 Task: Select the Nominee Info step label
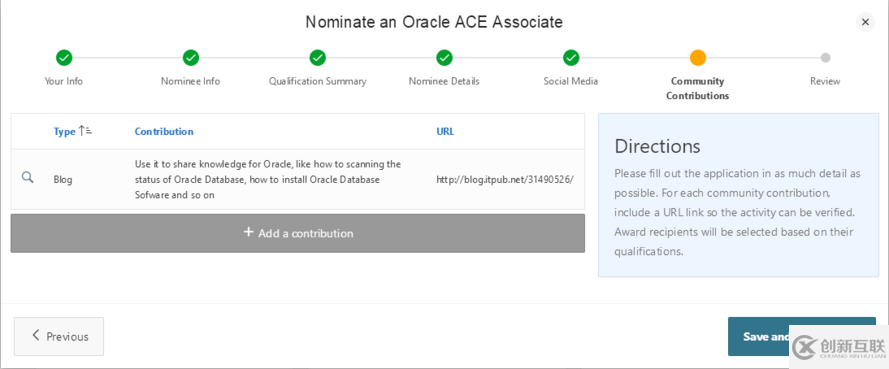click(x=190, y=81)
